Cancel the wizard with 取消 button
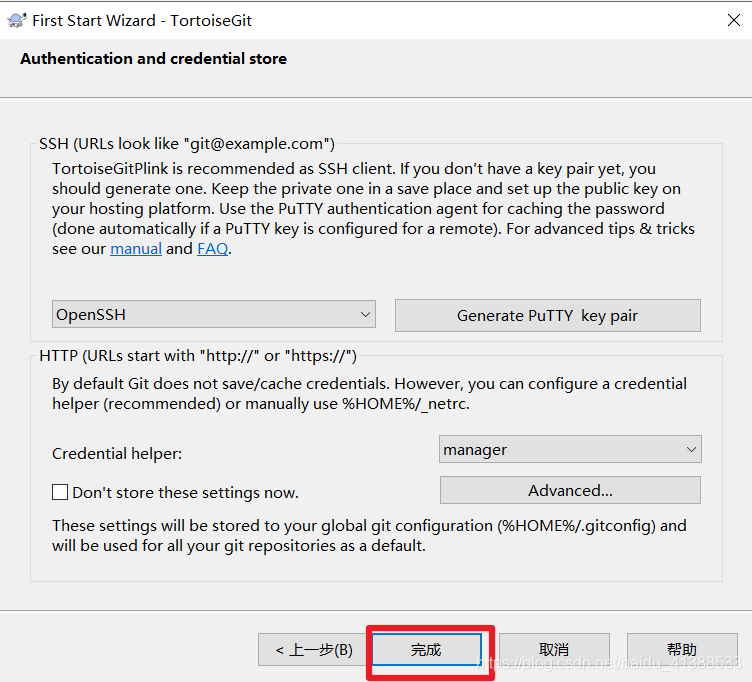The height and width of the screenshot is (682, 752). pos(554,650)
